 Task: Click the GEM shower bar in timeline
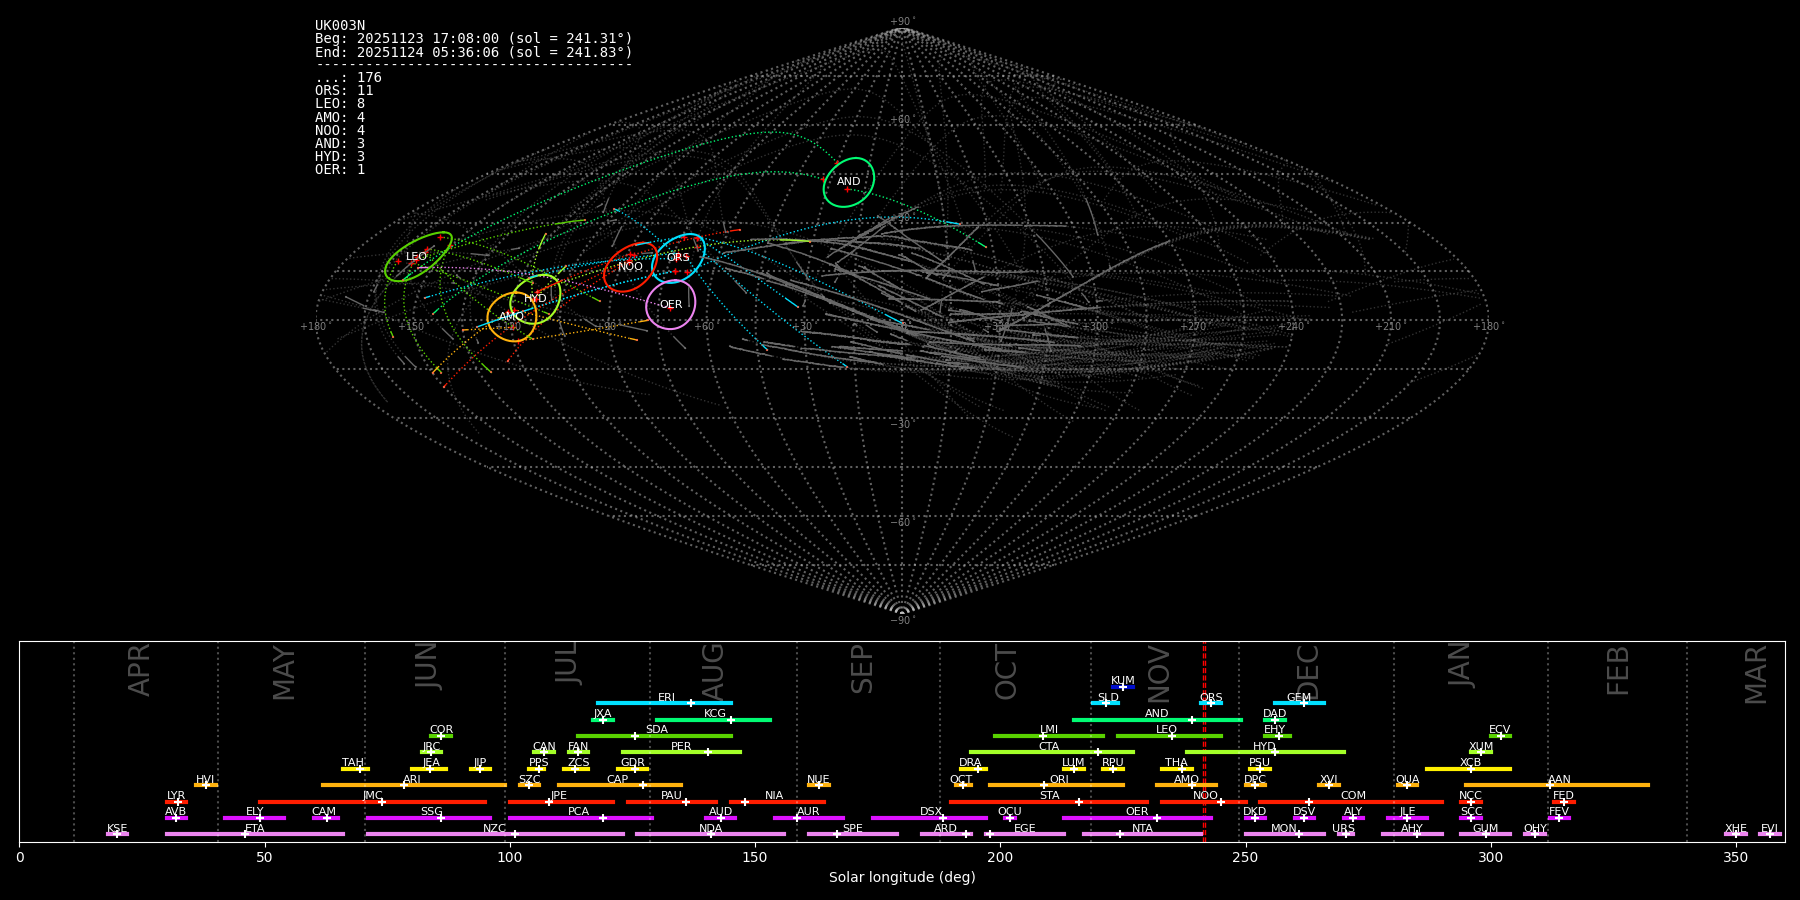(1299, 703)
